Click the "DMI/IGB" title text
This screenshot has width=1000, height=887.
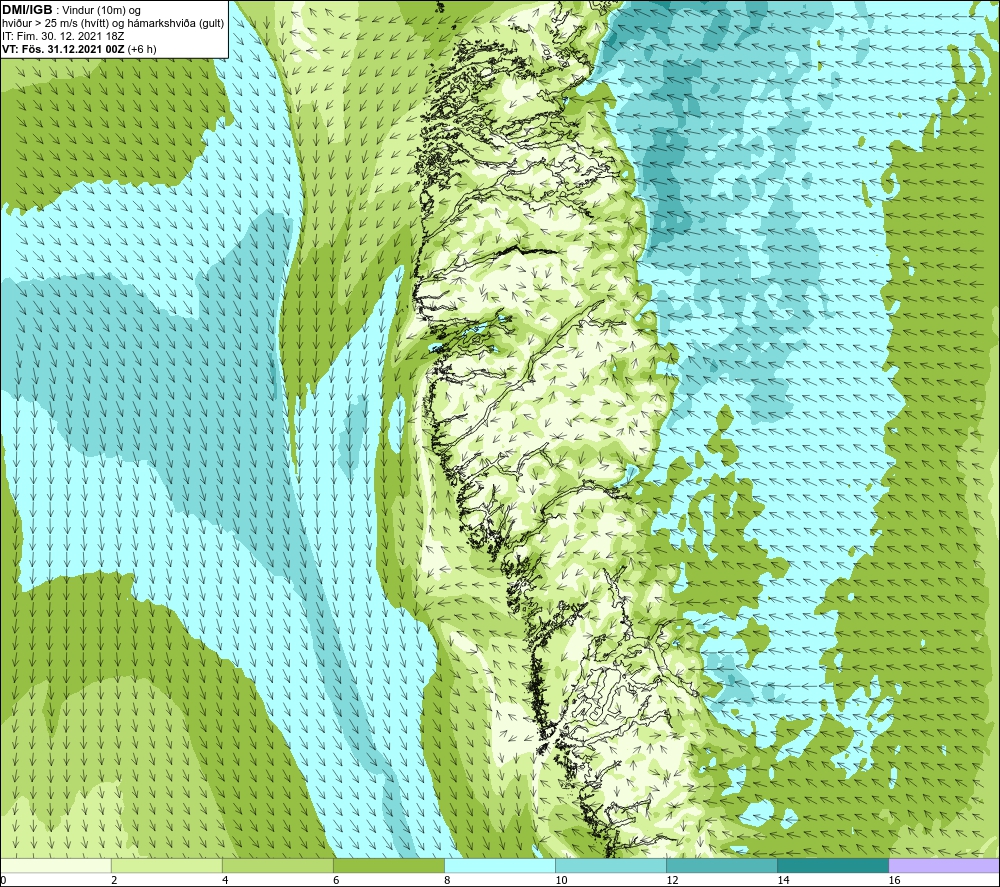[x=27, y=10]
